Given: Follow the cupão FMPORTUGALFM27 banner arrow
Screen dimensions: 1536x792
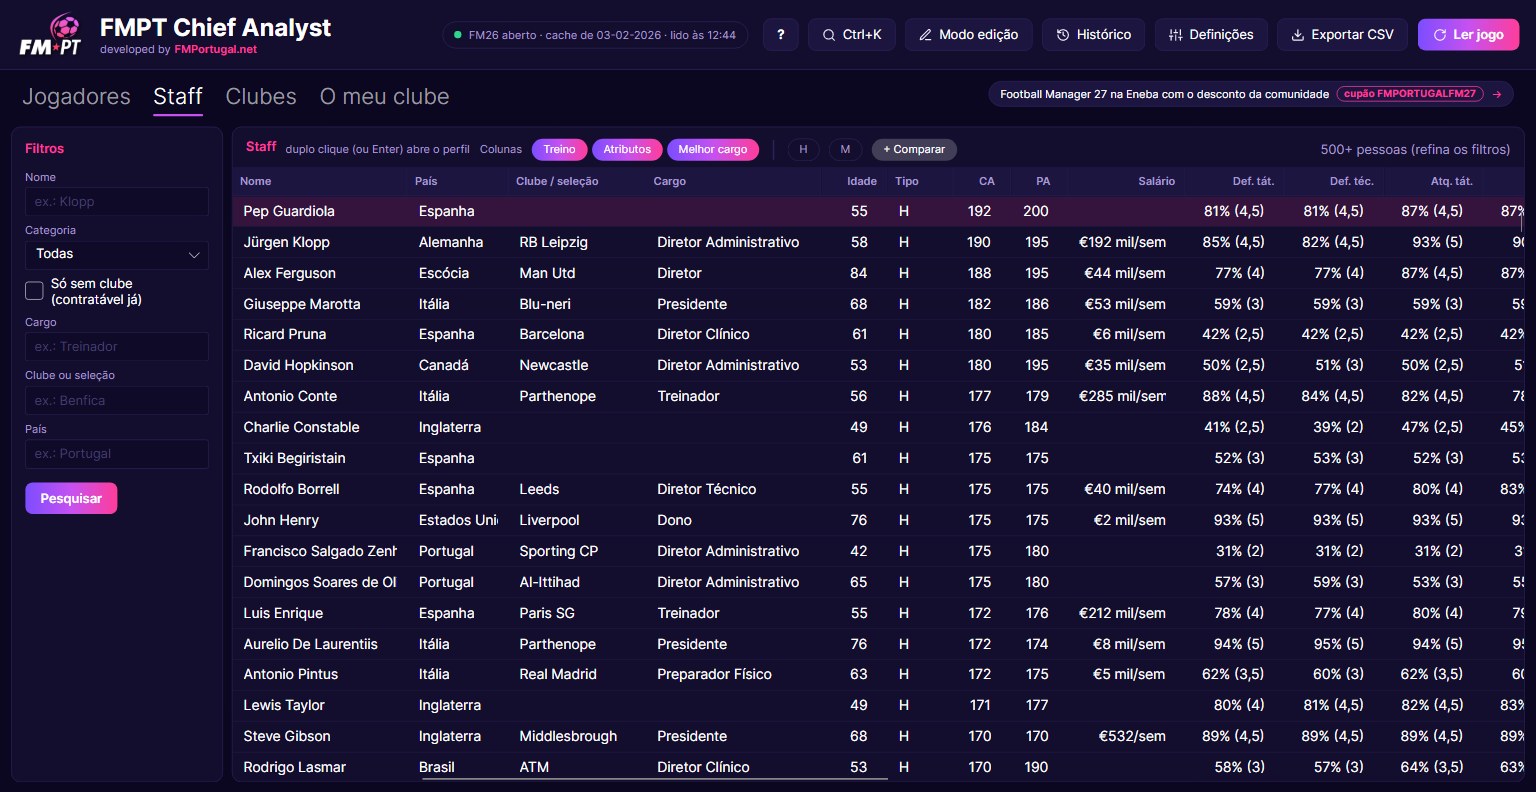Looking at the screenshot, I should coord(1497,94).
